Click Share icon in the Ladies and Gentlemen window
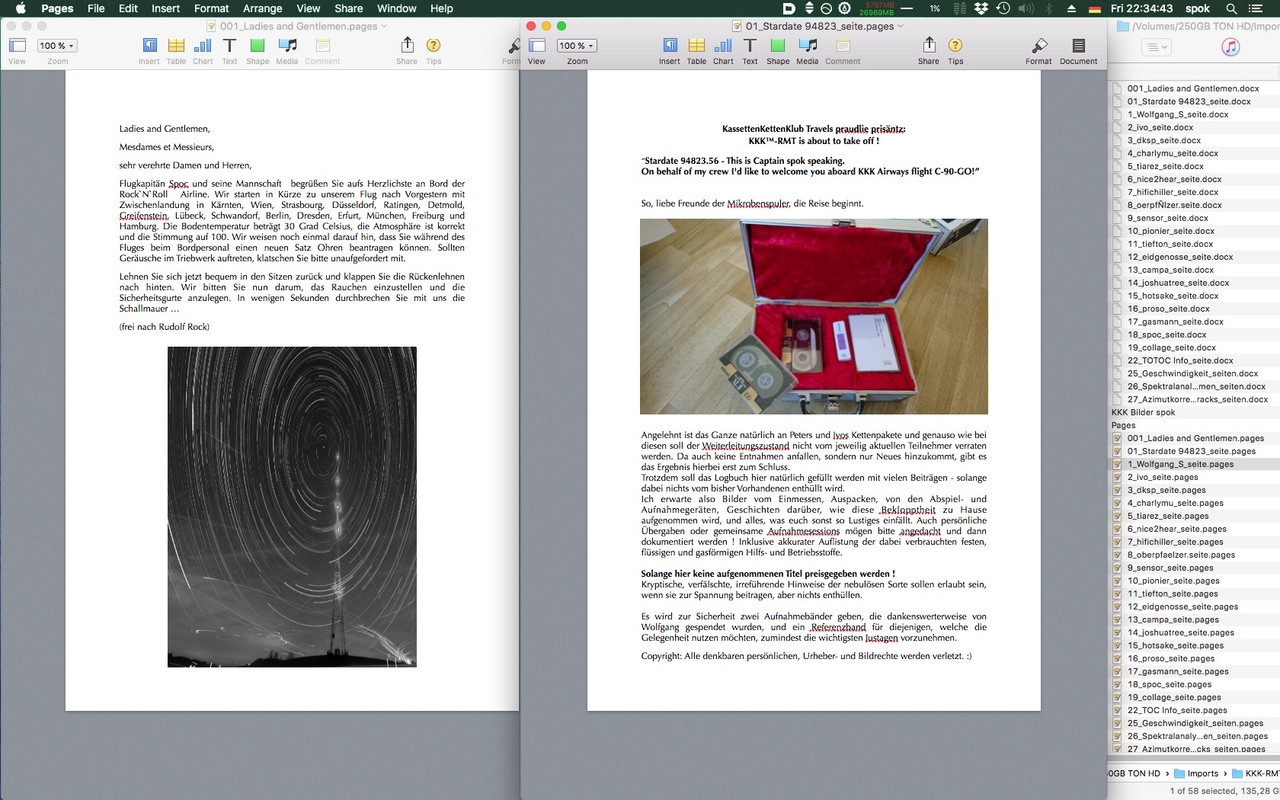Image resolution: width=1280 pixels, height=800 pixels. 407,46
